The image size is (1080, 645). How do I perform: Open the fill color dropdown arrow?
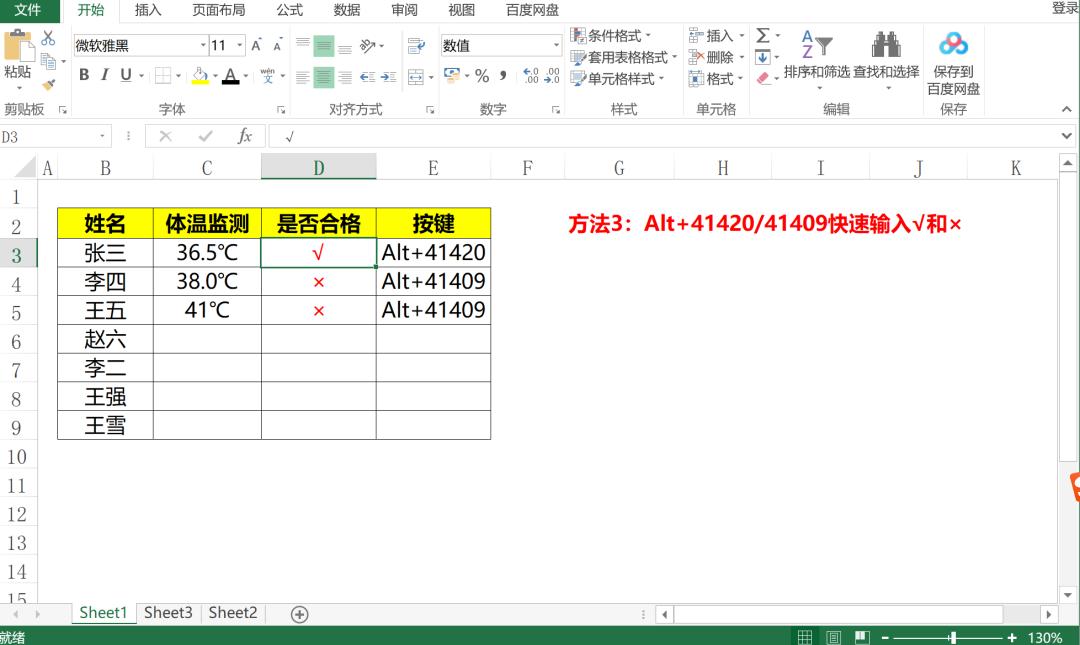point(215,76)
